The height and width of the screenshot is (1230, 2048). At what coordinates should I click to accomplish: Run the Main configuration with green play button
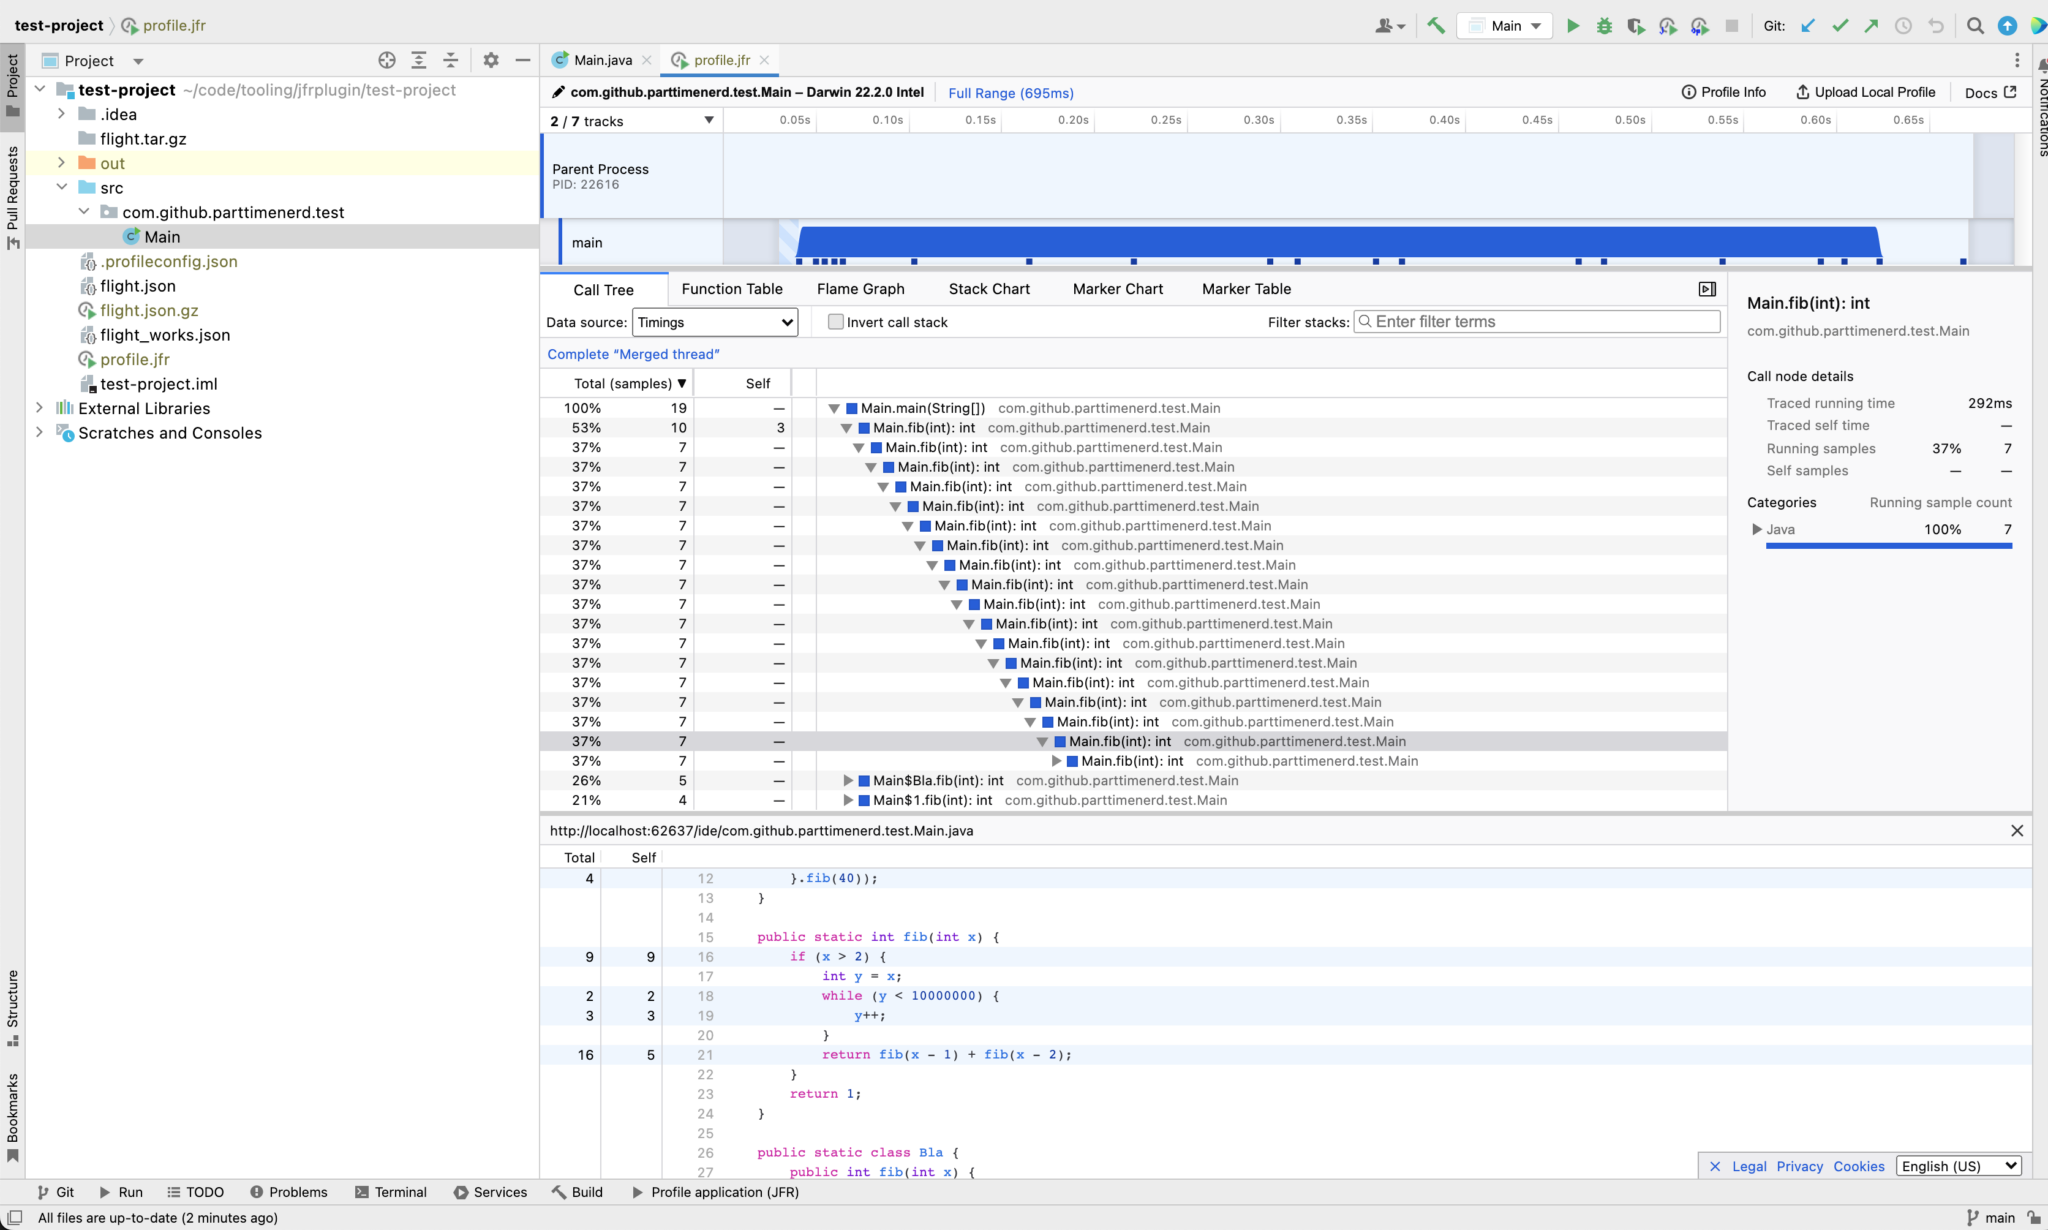[1572, 26]
